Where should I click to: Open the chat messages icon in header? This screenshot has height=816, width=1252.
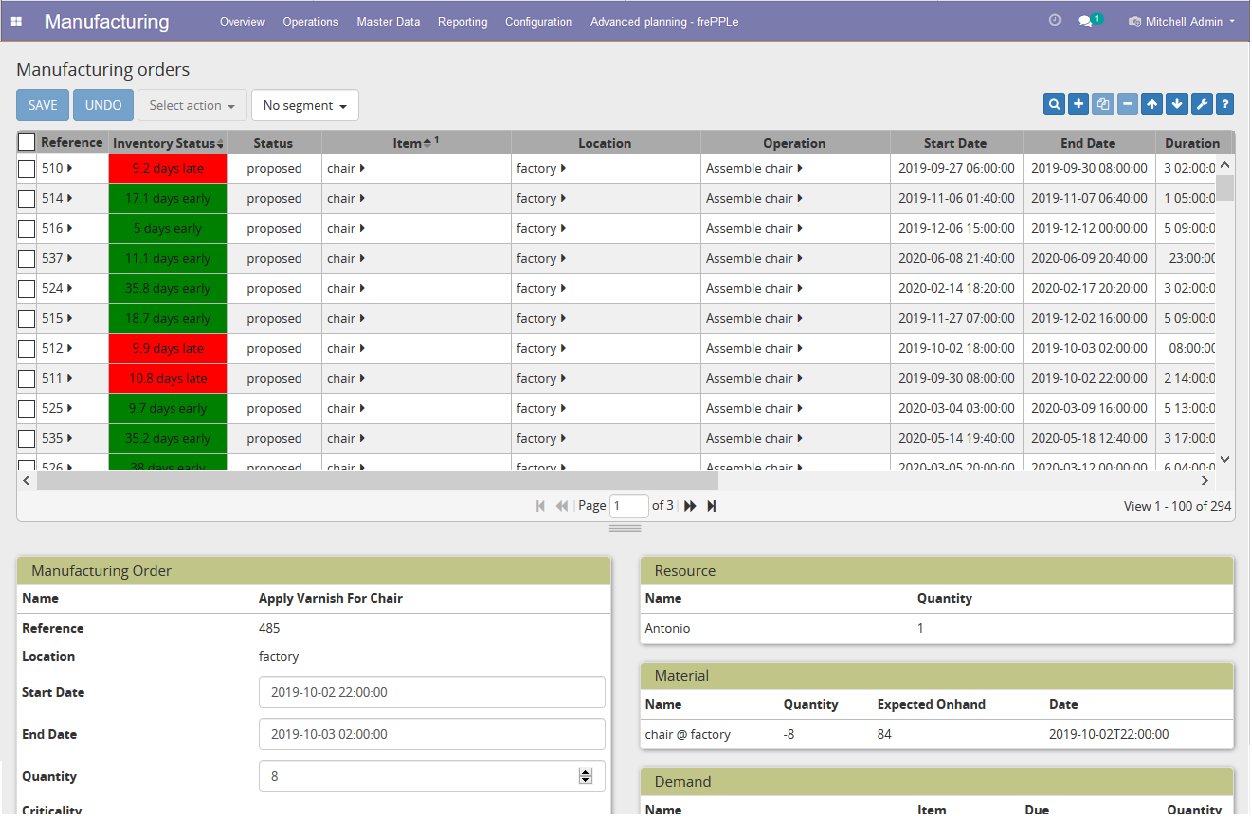click(x=1086, y=21)
